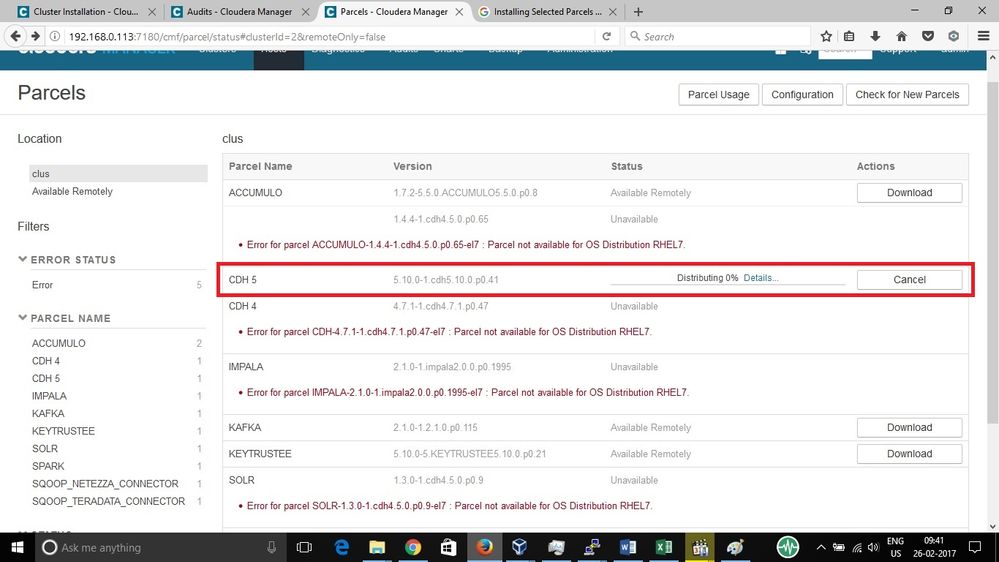The image size is (999, 562).
Task: Open Google Chrome from taskbar
Action: pos(413,547)
